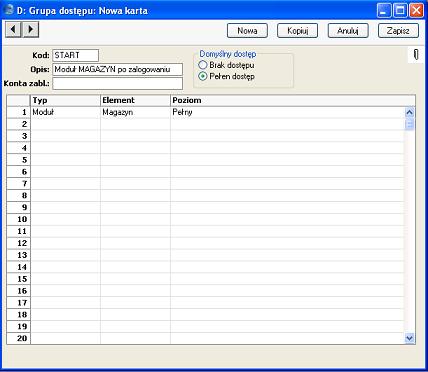The image size is (428, 372).
Task: Select the Moduł cell in row 1
Action: tap(65, 112)
